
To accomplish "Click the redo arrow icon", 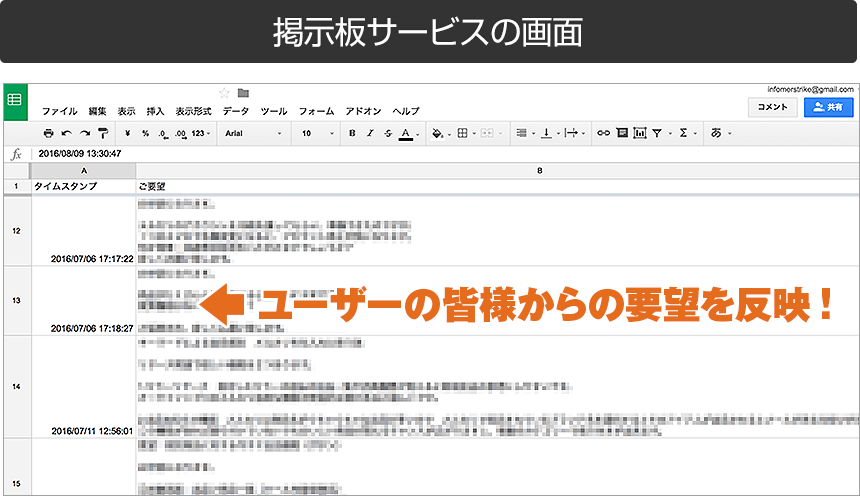I will pos(83,133).
